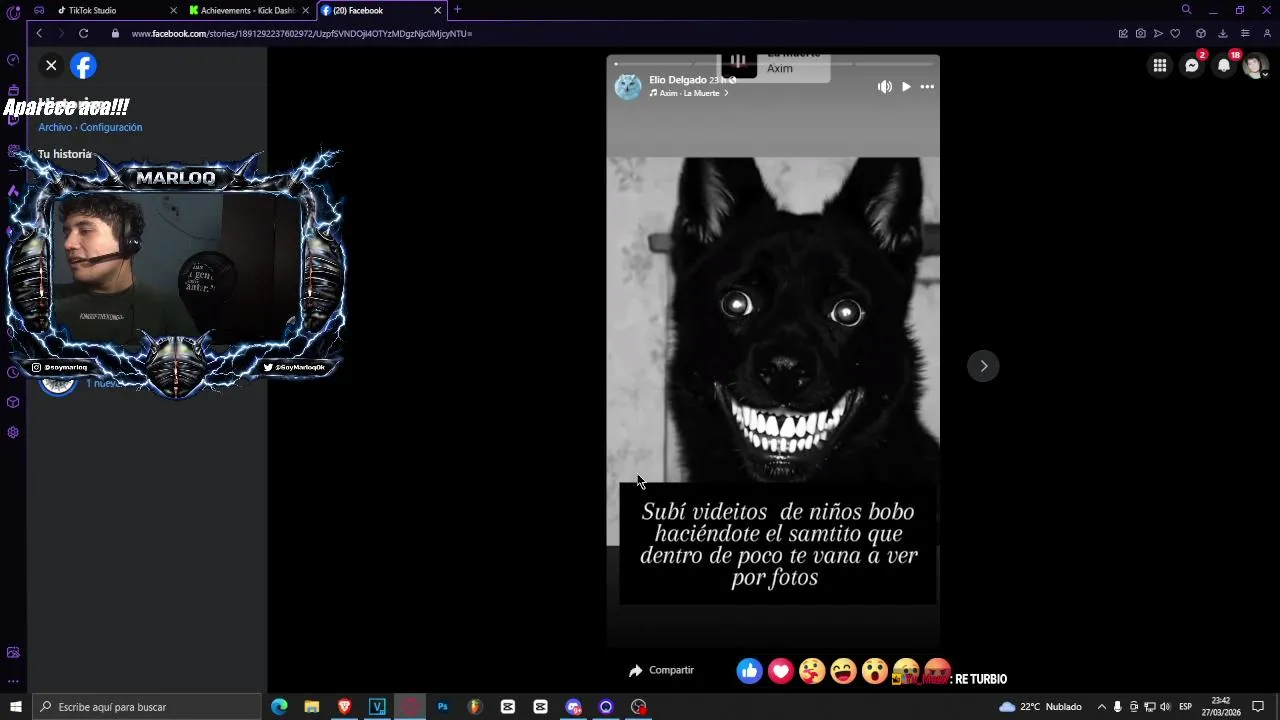View site security lock info
This screenshot has height=720, width=1280.
[x=115, y=33]
